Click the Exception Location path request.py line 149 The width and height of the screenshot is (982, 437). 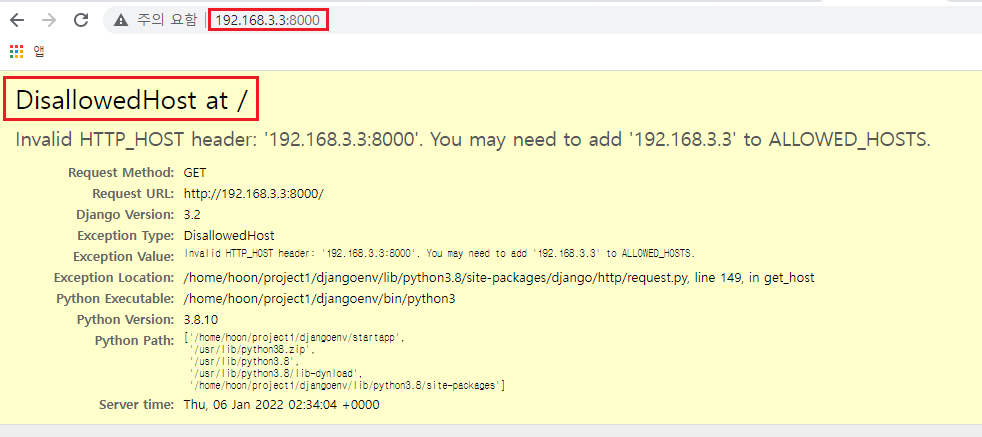499,278
